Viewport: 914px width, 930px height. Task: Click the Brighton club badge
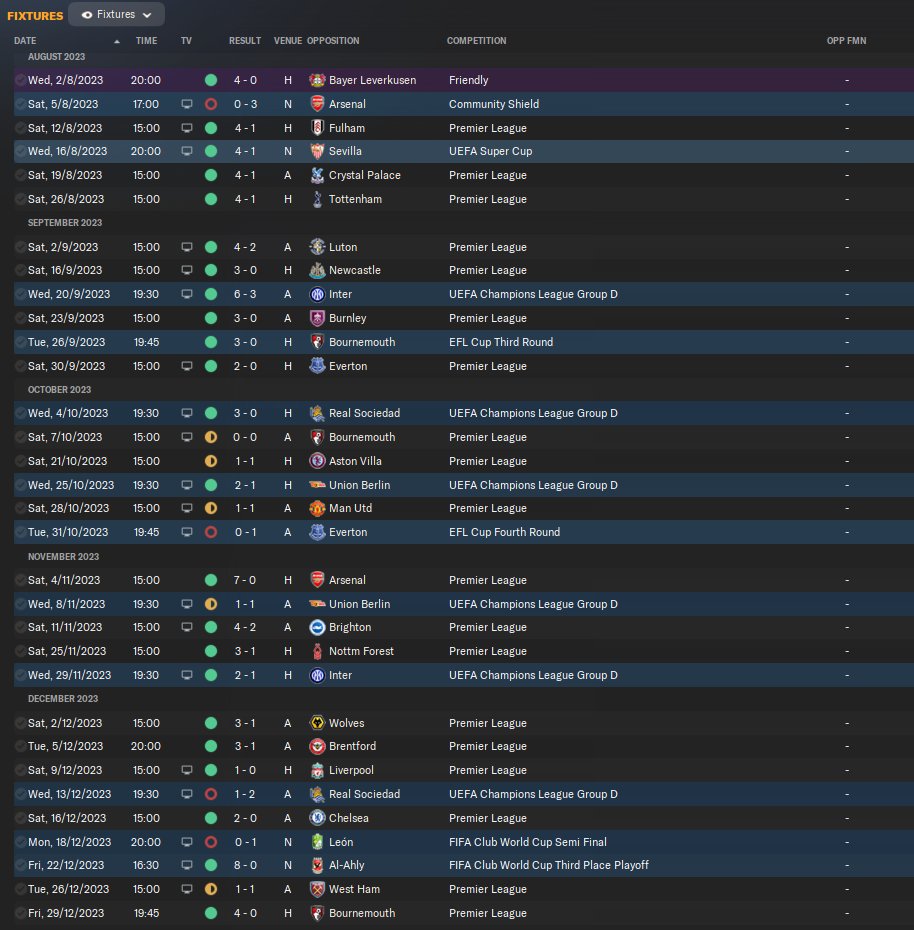tap(317, 627)
